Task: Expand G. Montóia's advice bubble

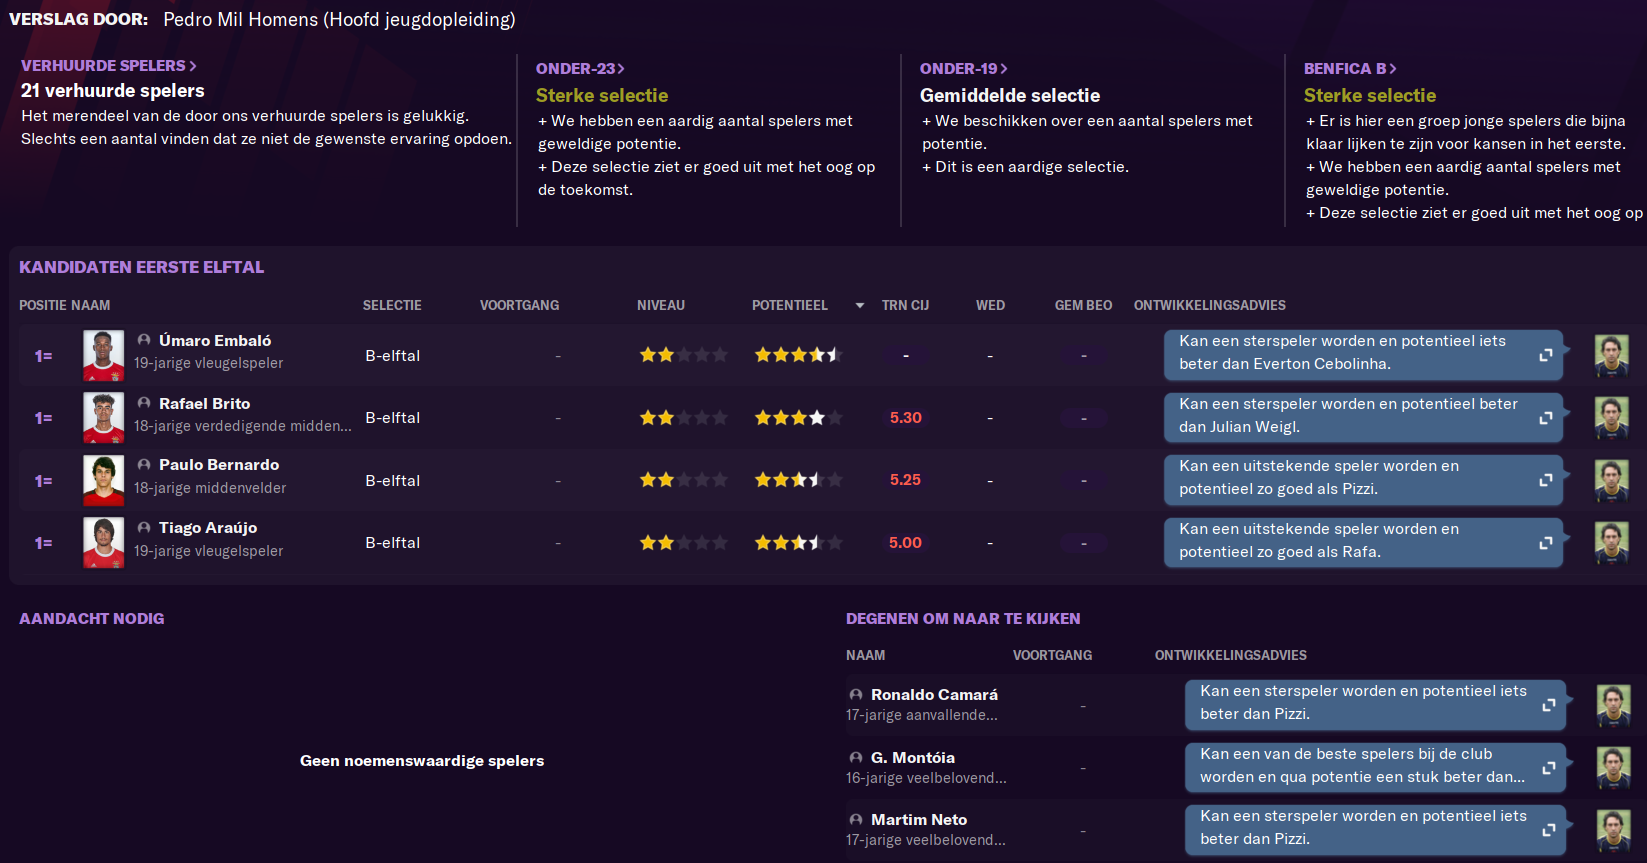Action: tap(1548, 768)
